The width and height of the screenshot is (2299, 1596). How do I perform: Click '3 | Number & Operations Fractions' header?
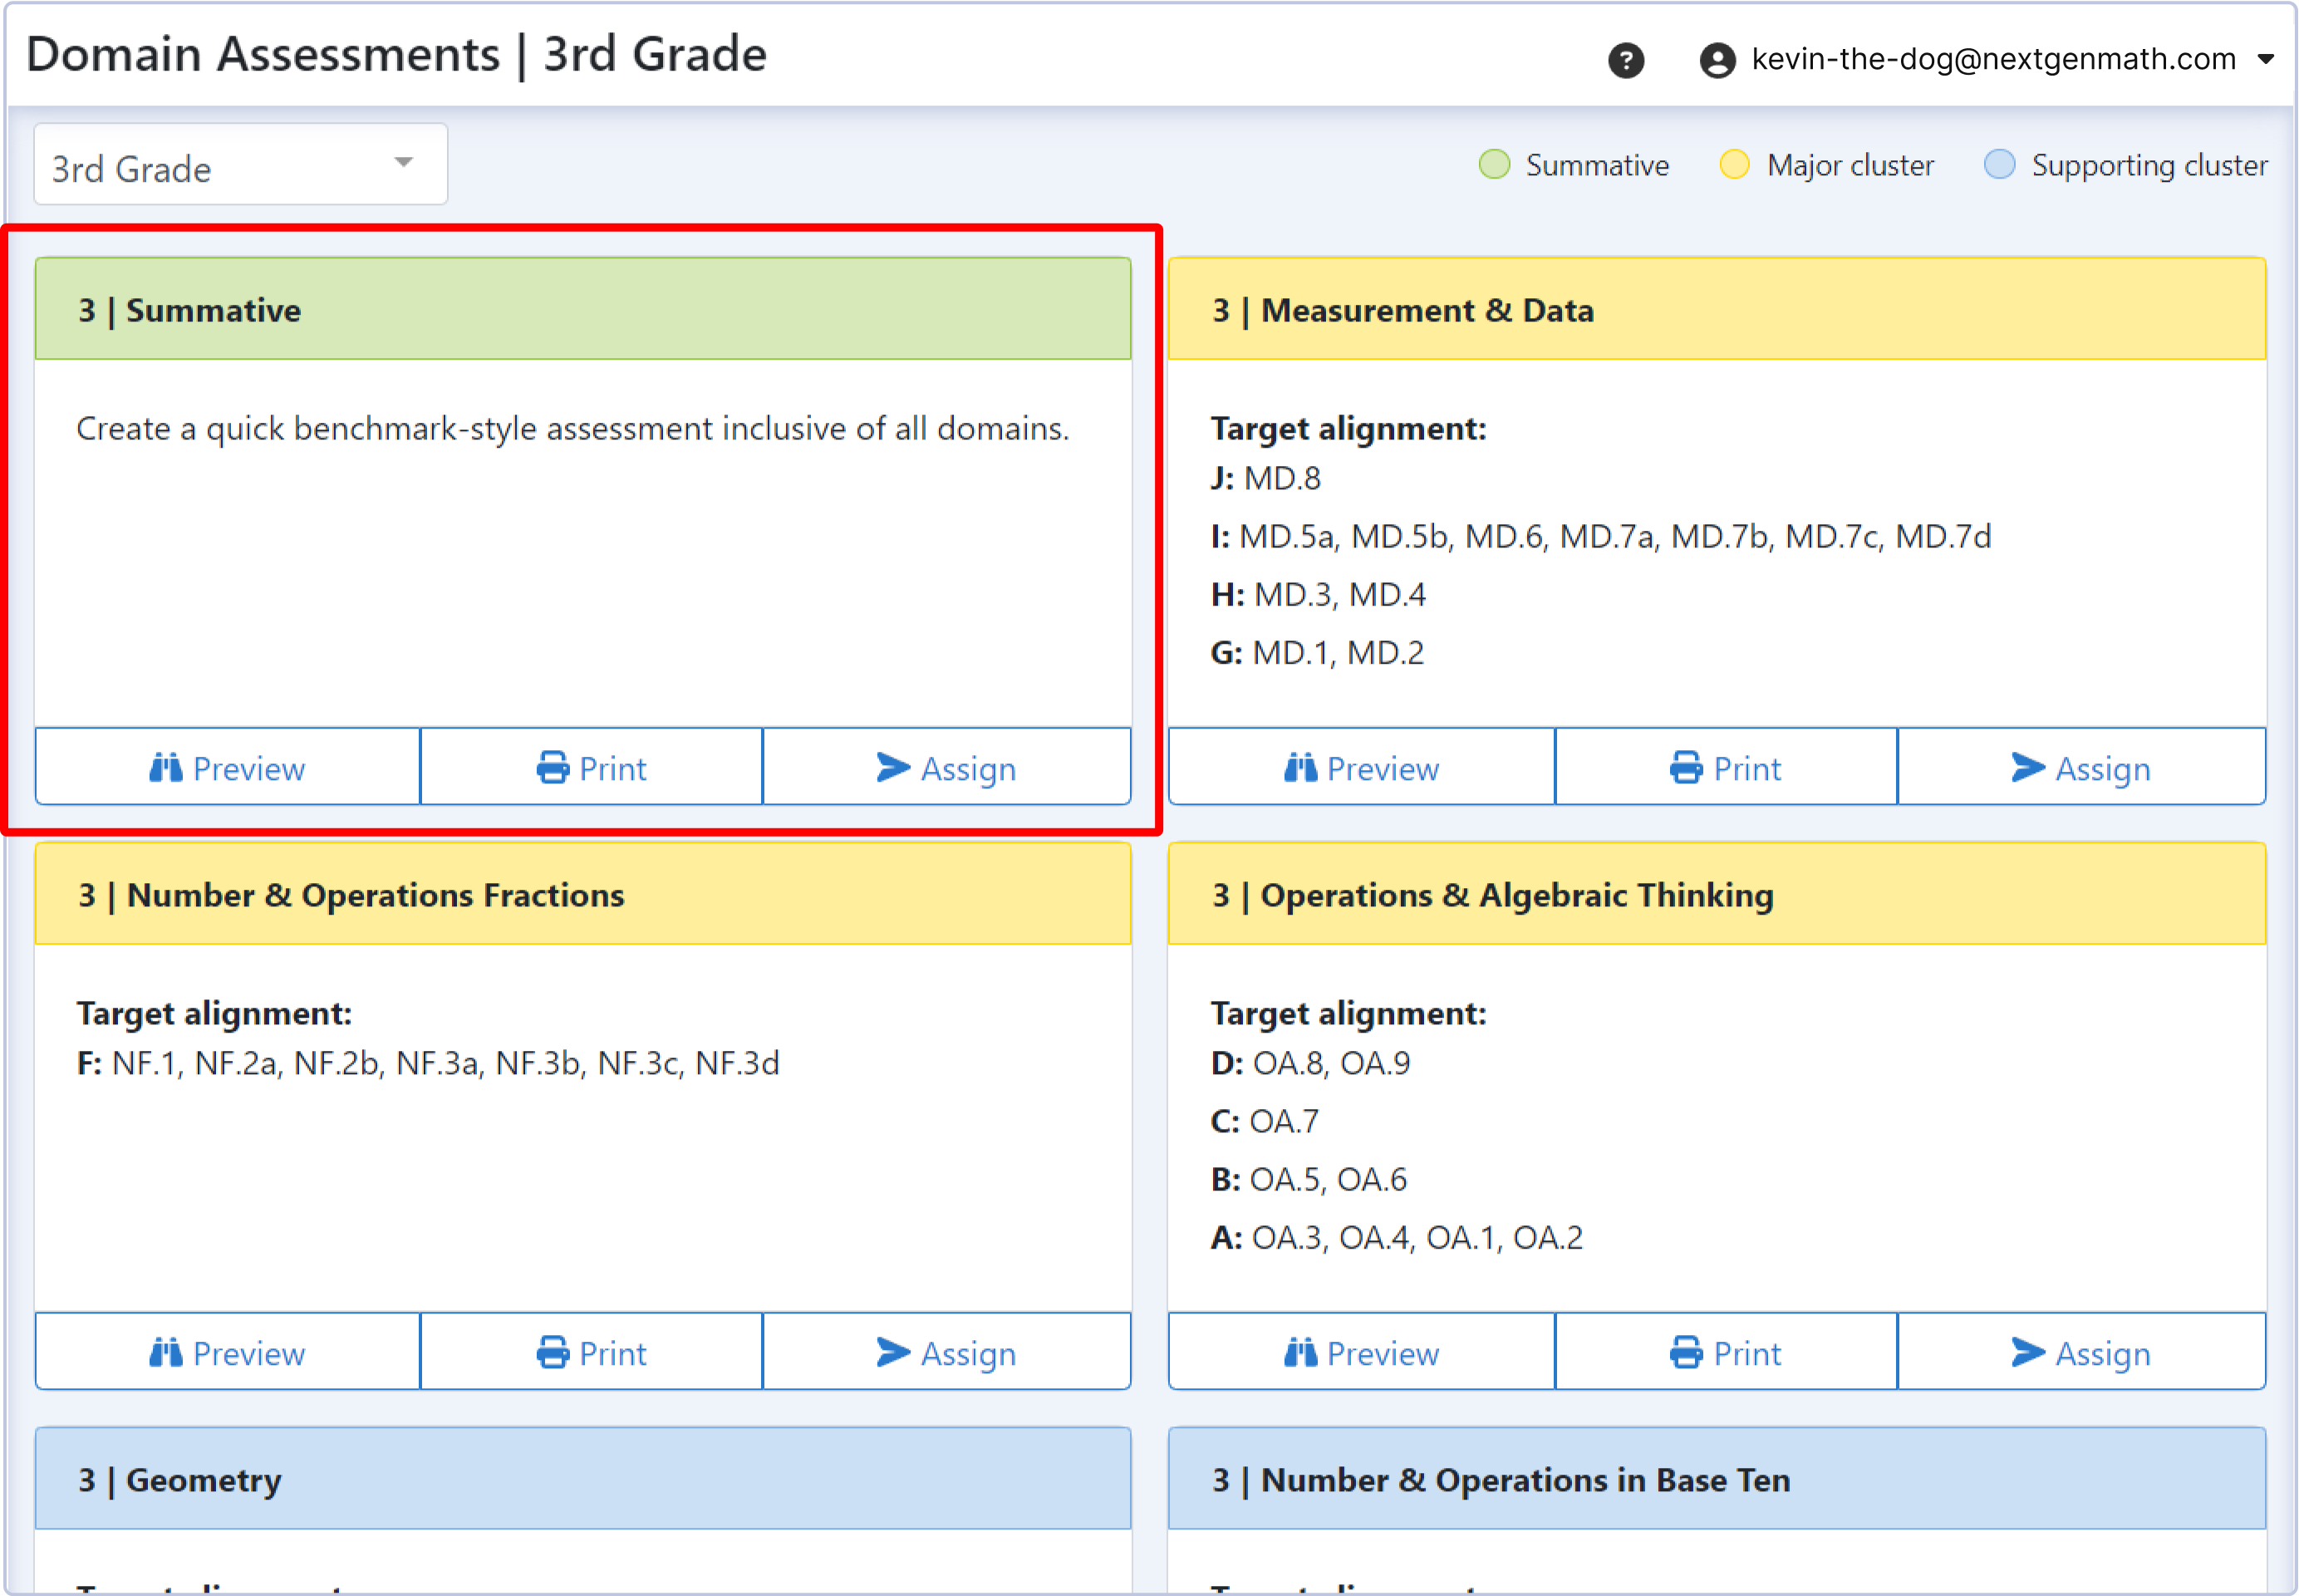[583, 894]
